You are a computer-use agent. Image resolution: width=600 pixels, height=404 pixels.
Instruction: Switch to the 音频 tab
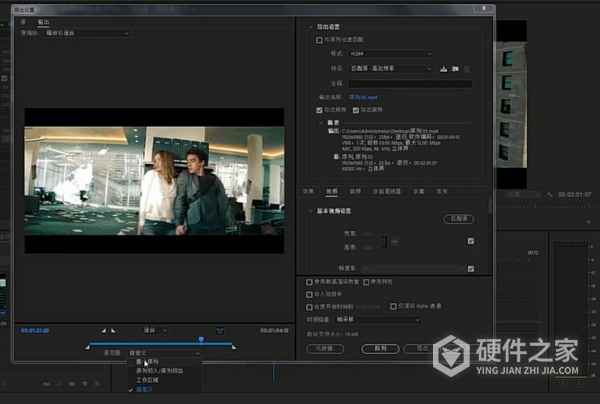[x=357, y=189]
